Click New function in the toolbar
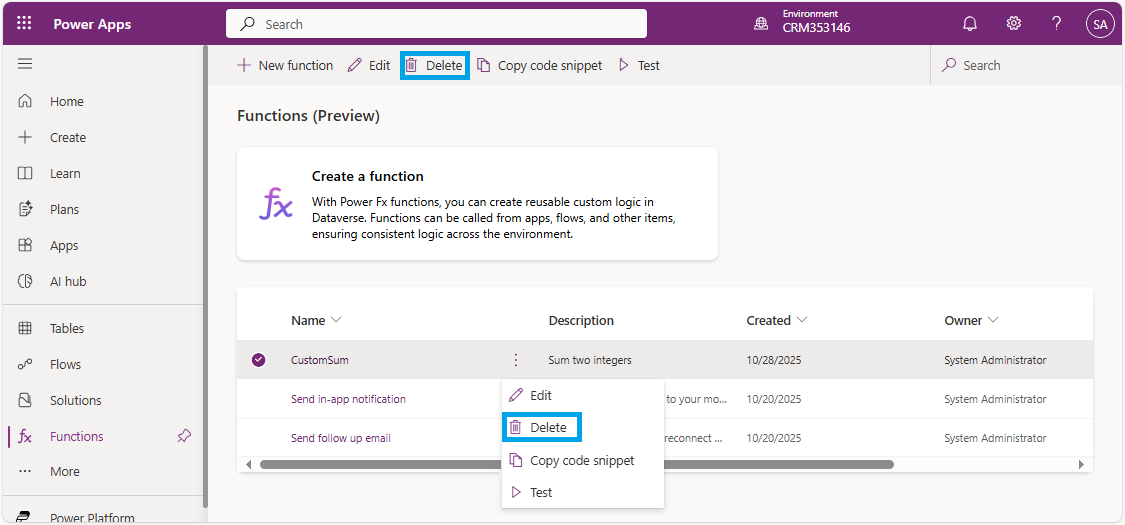 (285, 65)
